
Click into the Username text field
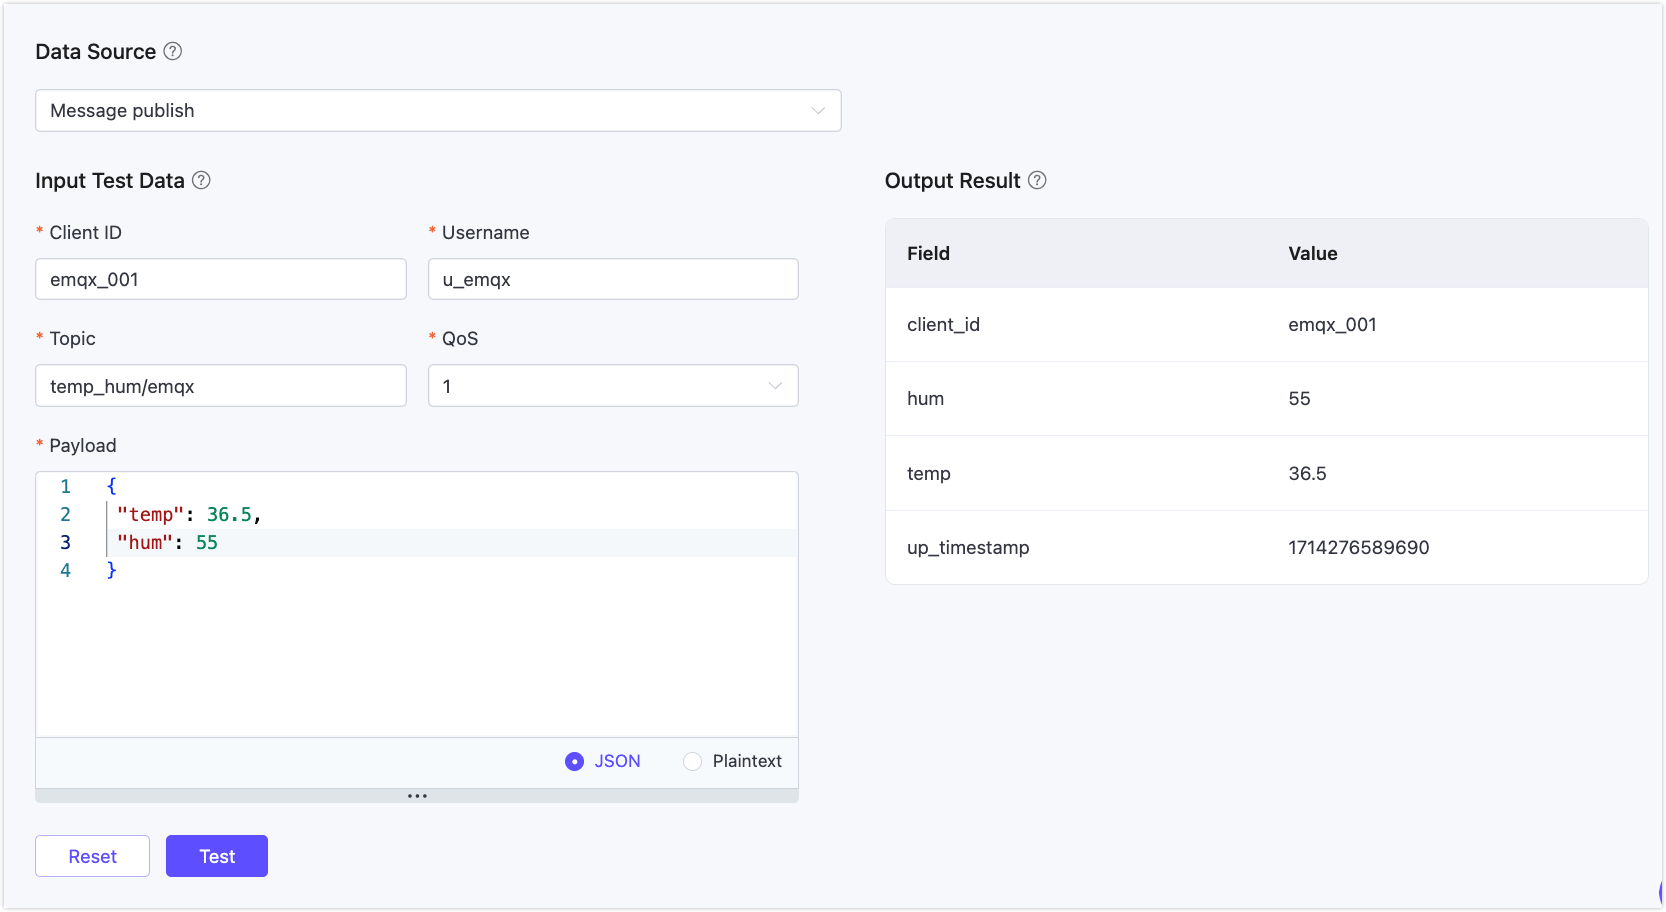(612, 280)
